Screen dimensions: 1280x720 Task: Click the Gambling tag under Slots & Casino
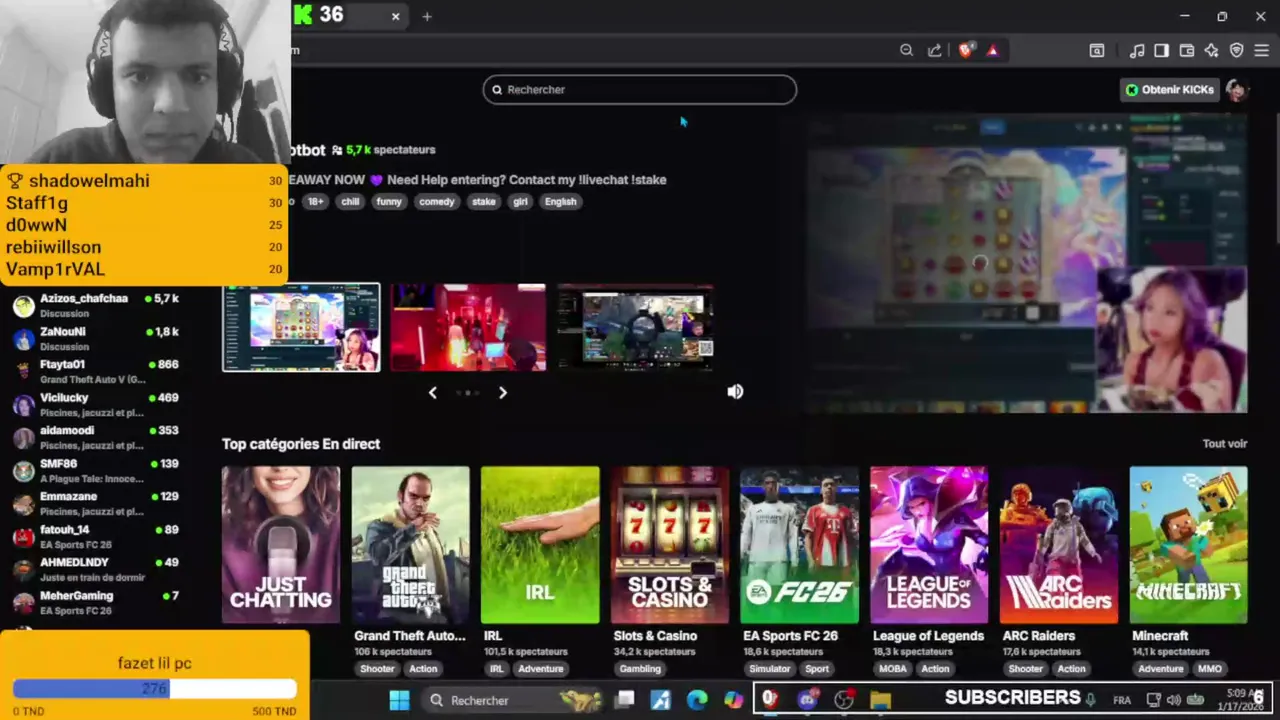[640, 669]
